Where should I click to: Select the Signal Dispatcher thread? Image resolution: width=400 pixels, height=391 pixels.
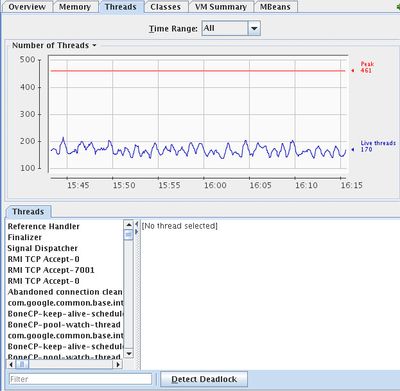coord(42,248)
